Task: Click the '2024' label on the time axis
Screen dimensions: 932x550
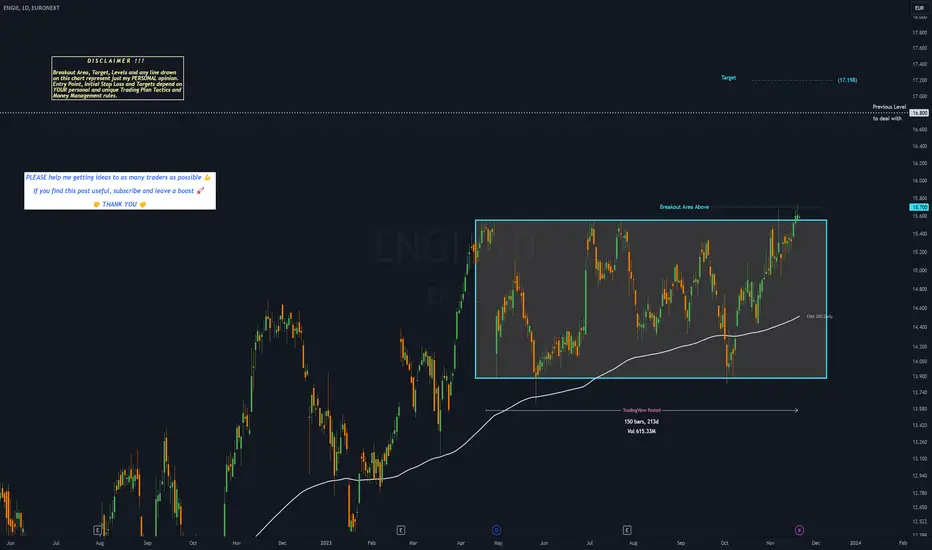Action: point(855,543)
